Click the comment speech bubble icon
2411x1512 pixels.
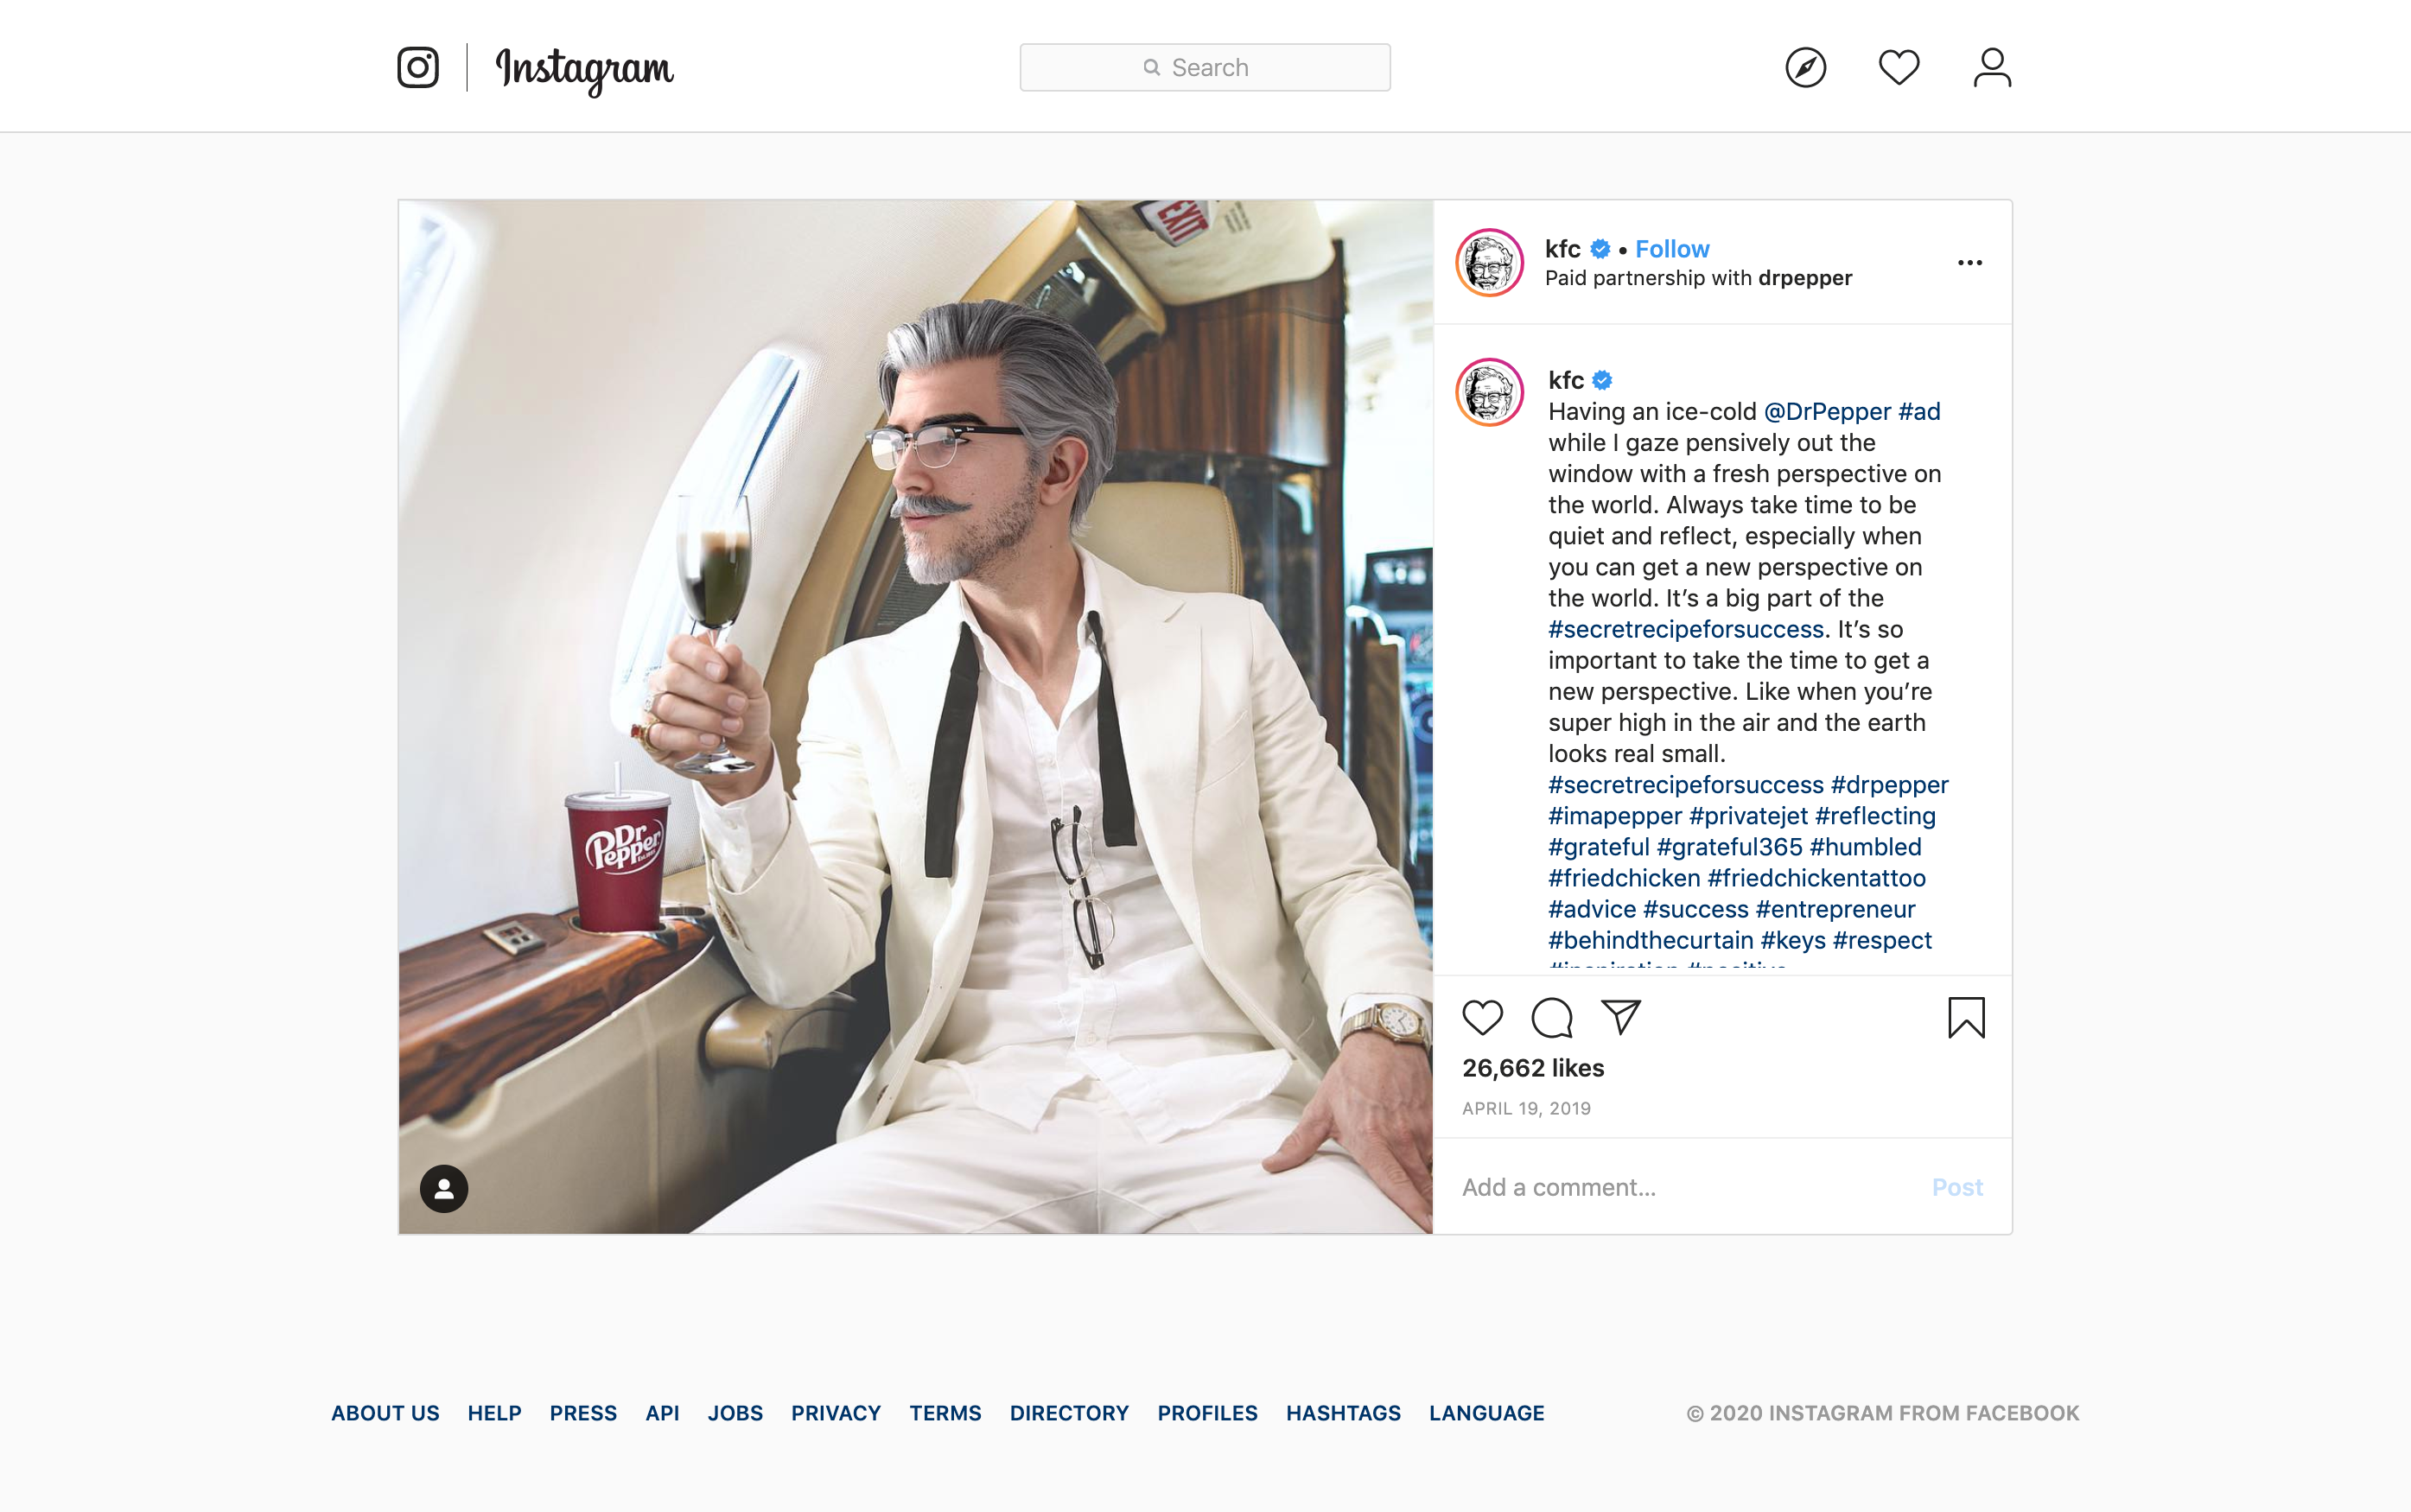pos(1552,1017)
